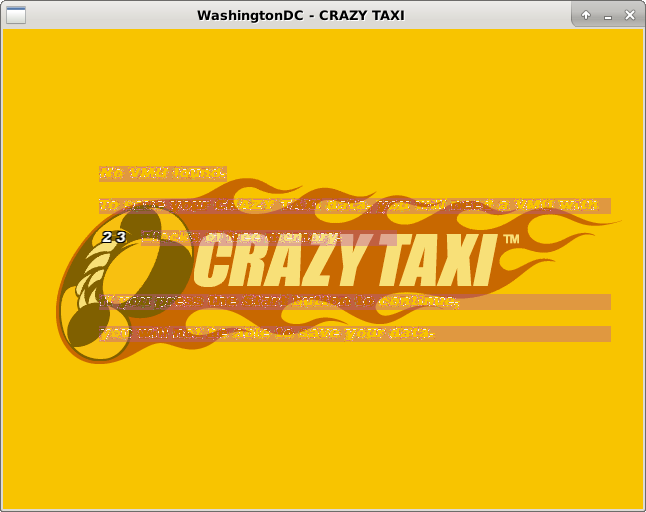Click the flaming tire emblem in logo

click(124, 284)
